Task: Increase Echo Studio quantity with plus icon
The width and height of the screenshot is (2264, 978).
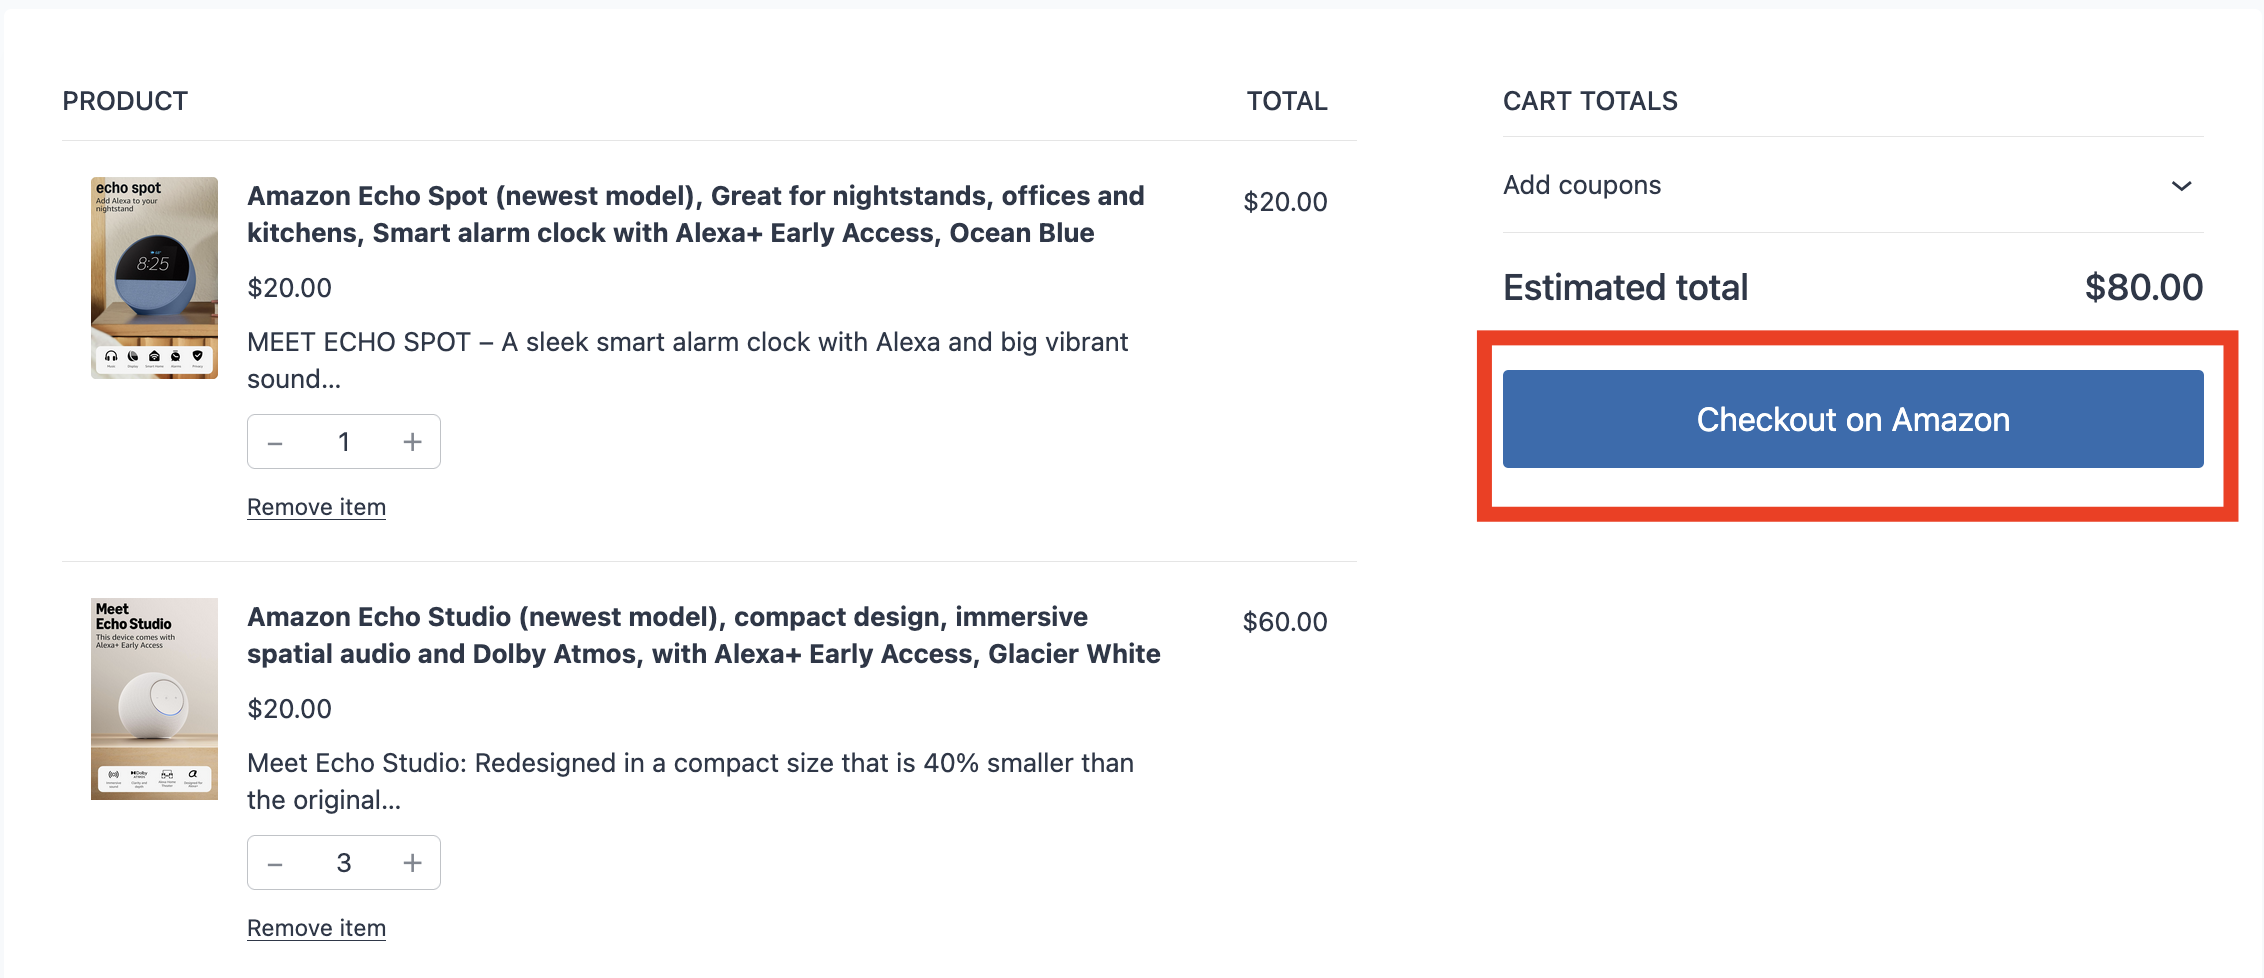Action: tap(412, 863)
